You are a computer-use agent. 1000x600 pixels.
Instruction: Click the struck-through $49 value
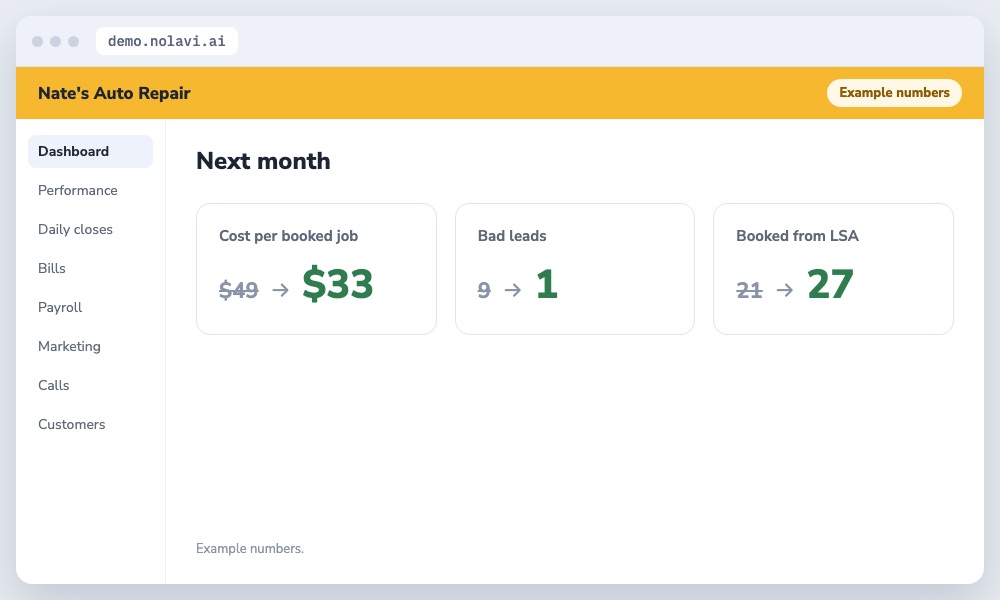(x=239, y=290)
